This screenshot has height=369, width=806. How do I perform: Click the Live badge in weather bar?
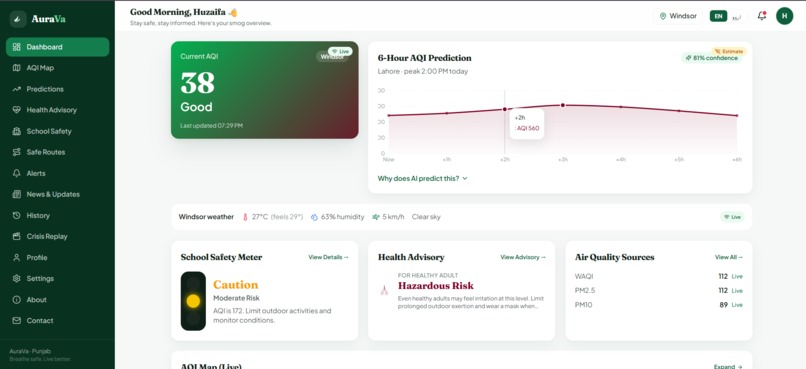732,217
